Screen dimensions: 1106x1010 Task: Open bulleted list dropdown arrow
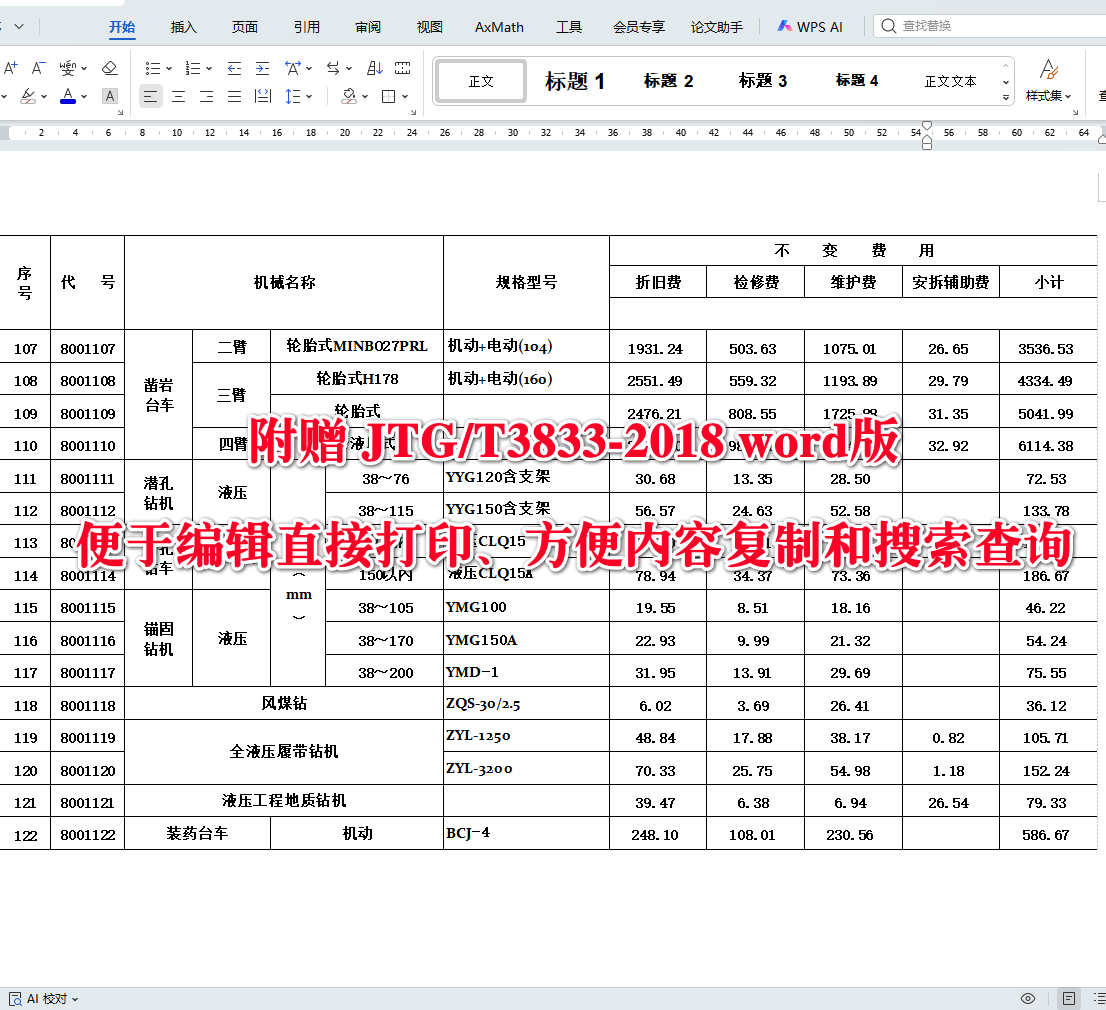(x=169, y=68)
